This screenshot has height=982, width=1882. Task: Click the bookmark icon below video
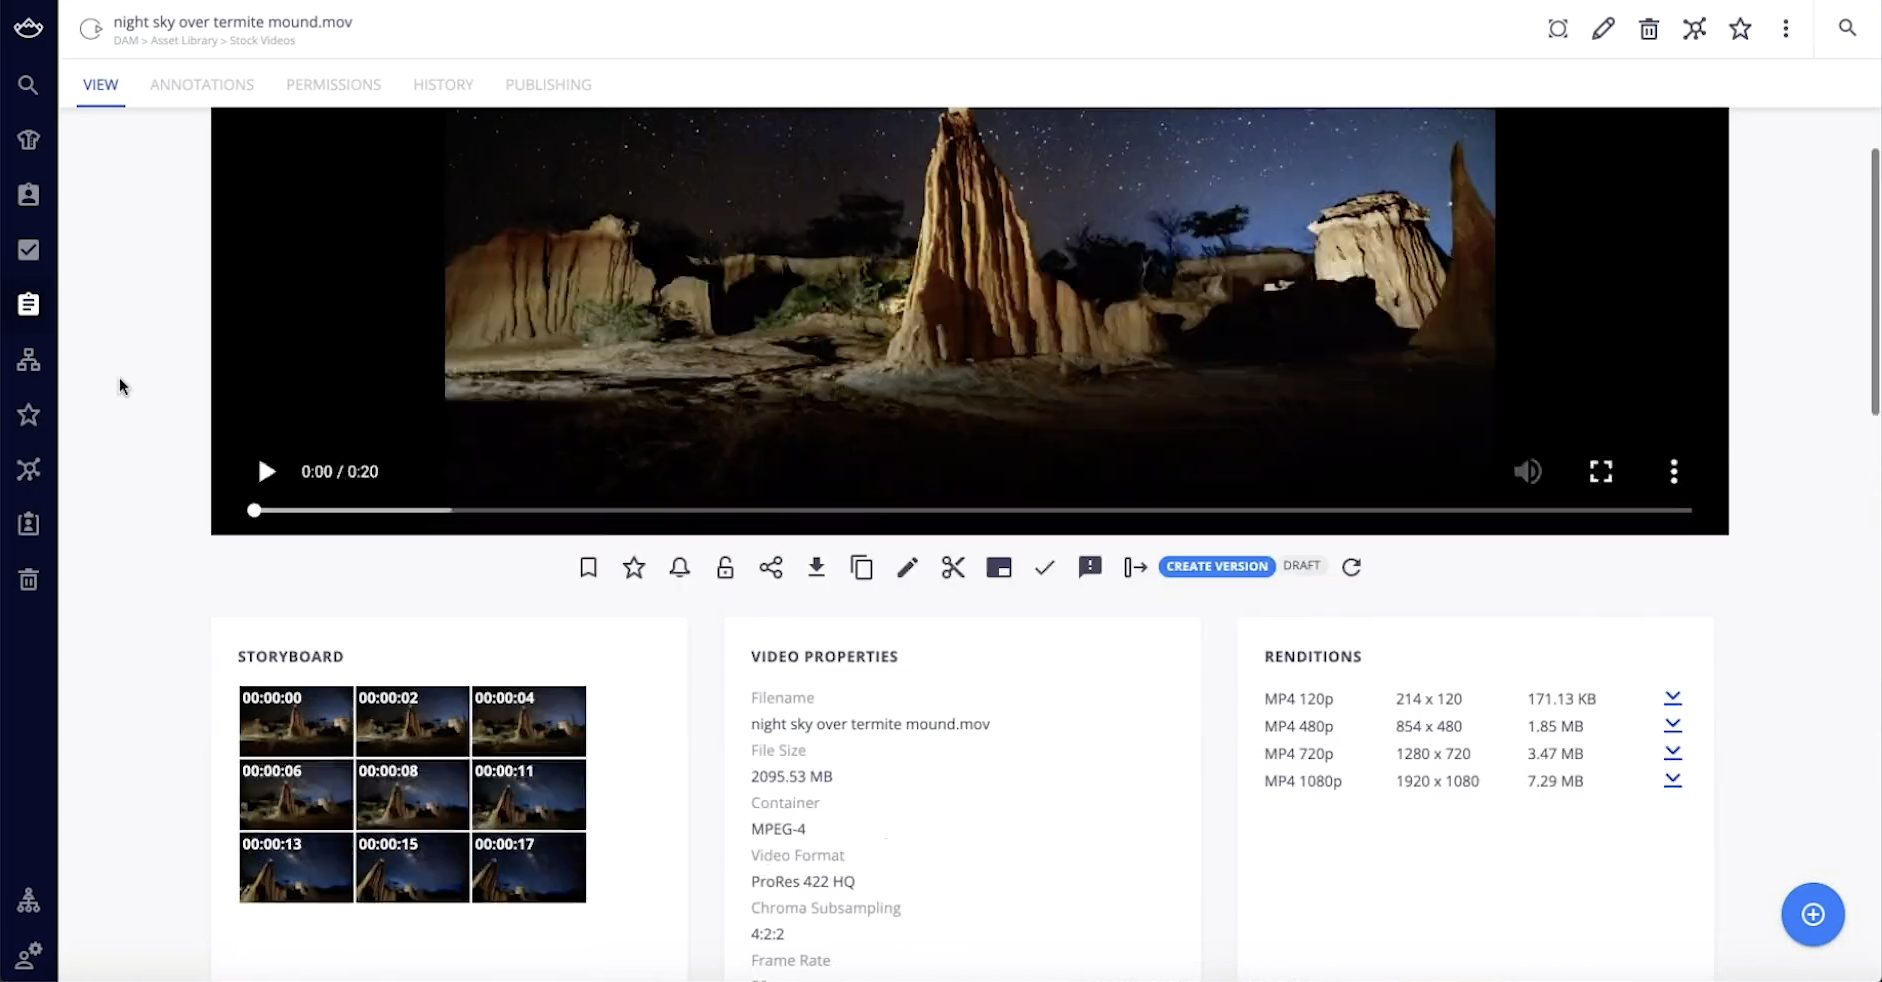588,568
